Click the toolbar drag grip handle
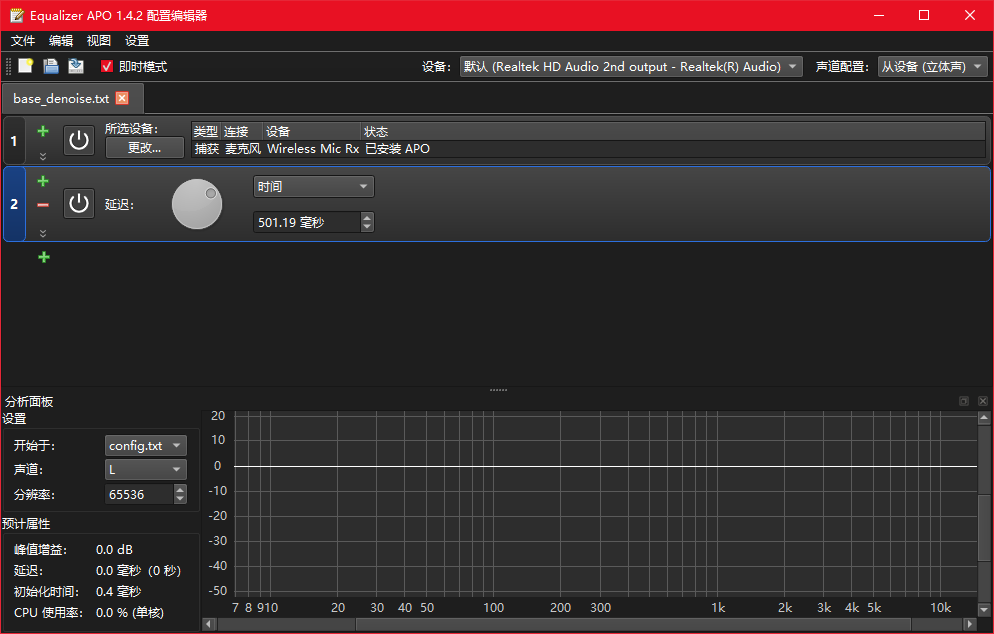This screenshot has height=634, width=994. click(8, 66)
